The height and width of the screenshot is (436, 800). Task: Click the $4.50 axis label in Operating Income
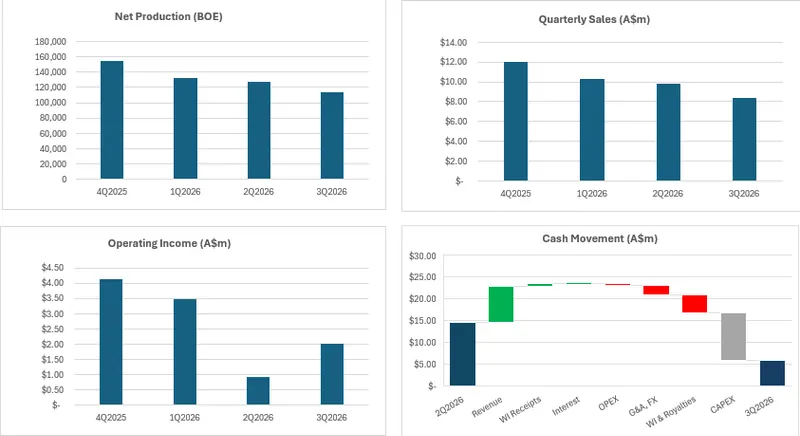[53, 268]
